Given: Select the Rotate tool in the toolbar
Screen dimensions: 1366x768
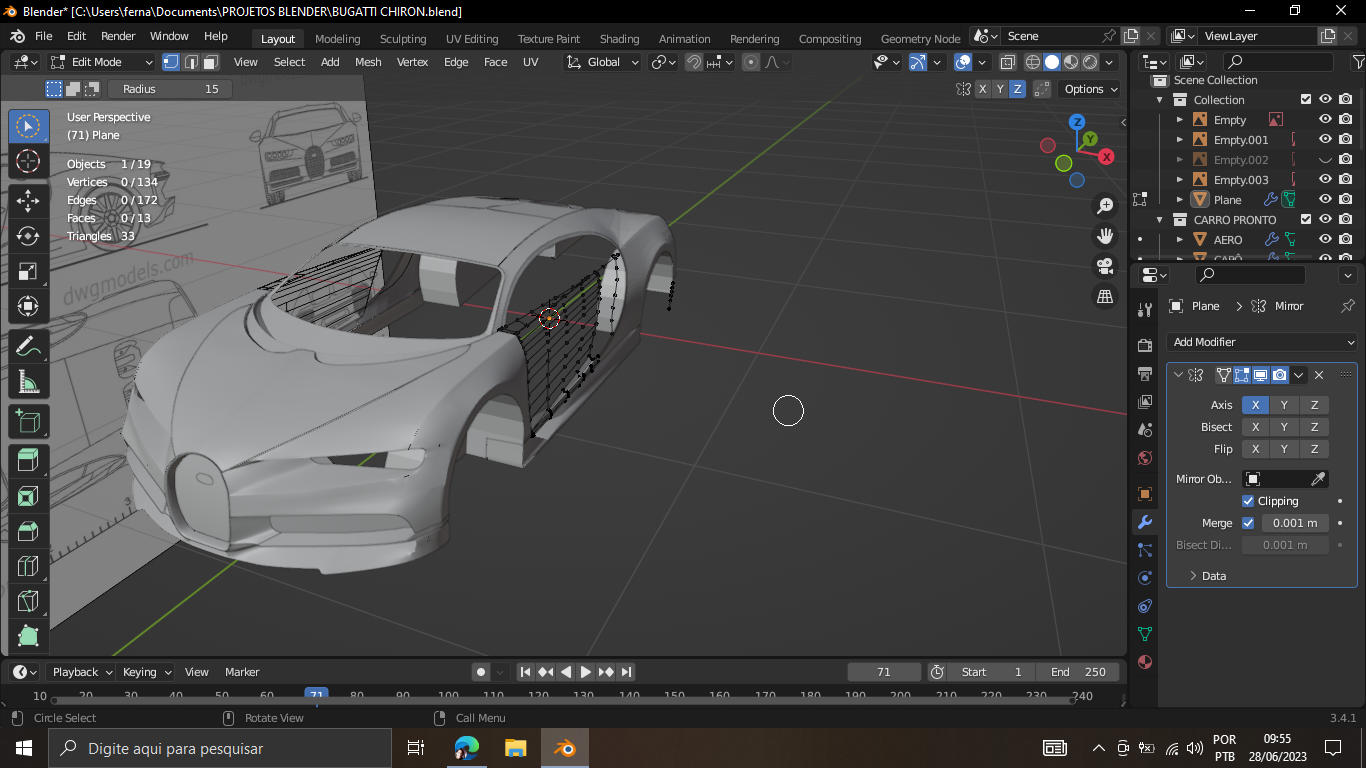Looking at the screenshot, I should point(28,236).
